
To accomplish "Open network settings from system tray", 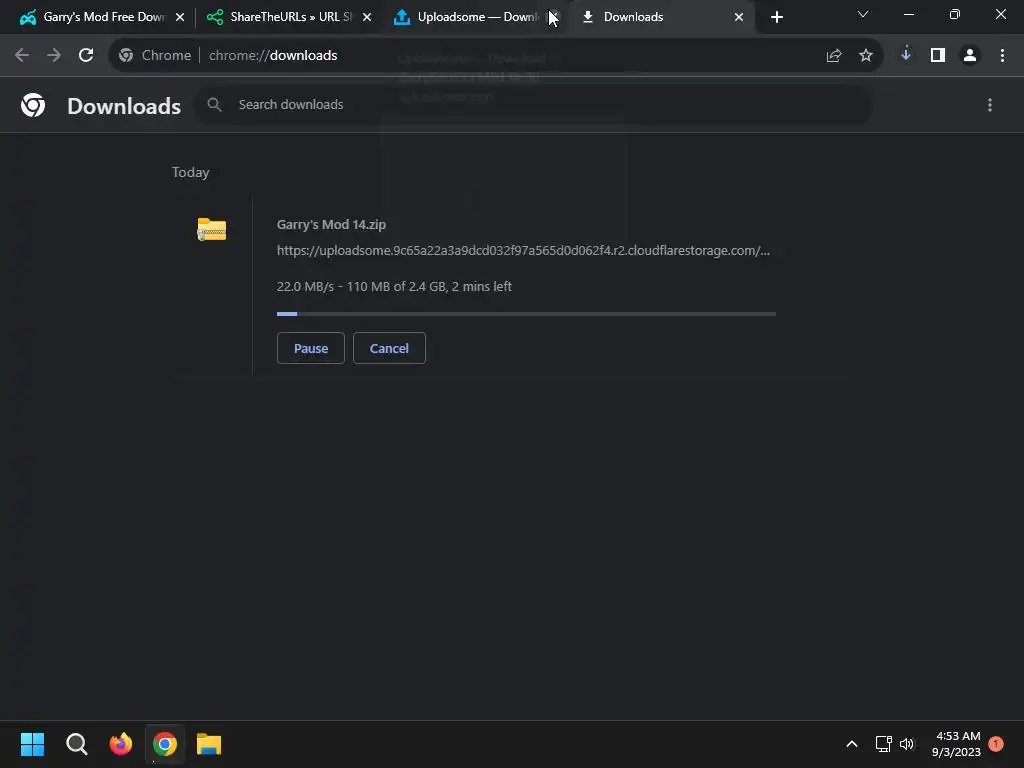I will (x=884, y=744).
